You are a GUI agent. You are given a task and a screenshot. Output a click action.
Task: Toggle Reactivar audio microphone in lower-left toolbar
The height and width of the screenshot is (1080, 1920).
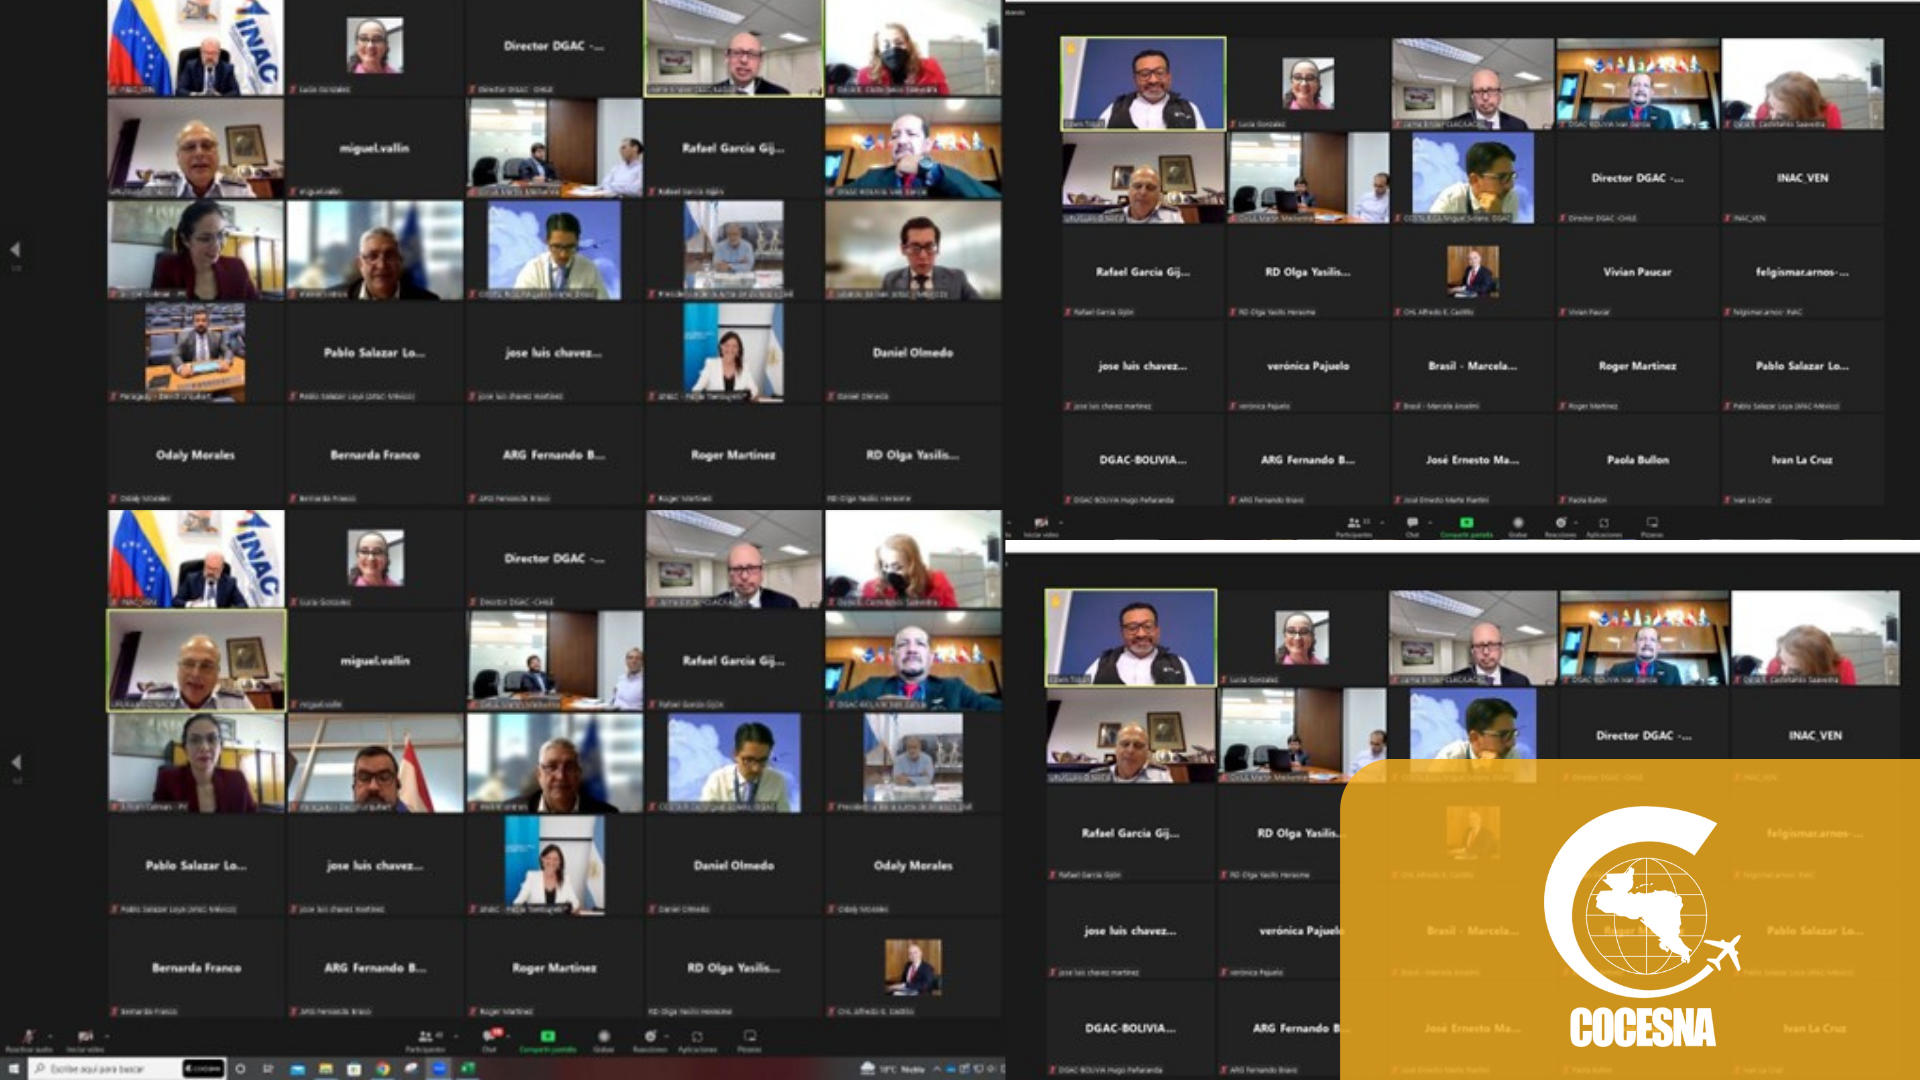28,1037
